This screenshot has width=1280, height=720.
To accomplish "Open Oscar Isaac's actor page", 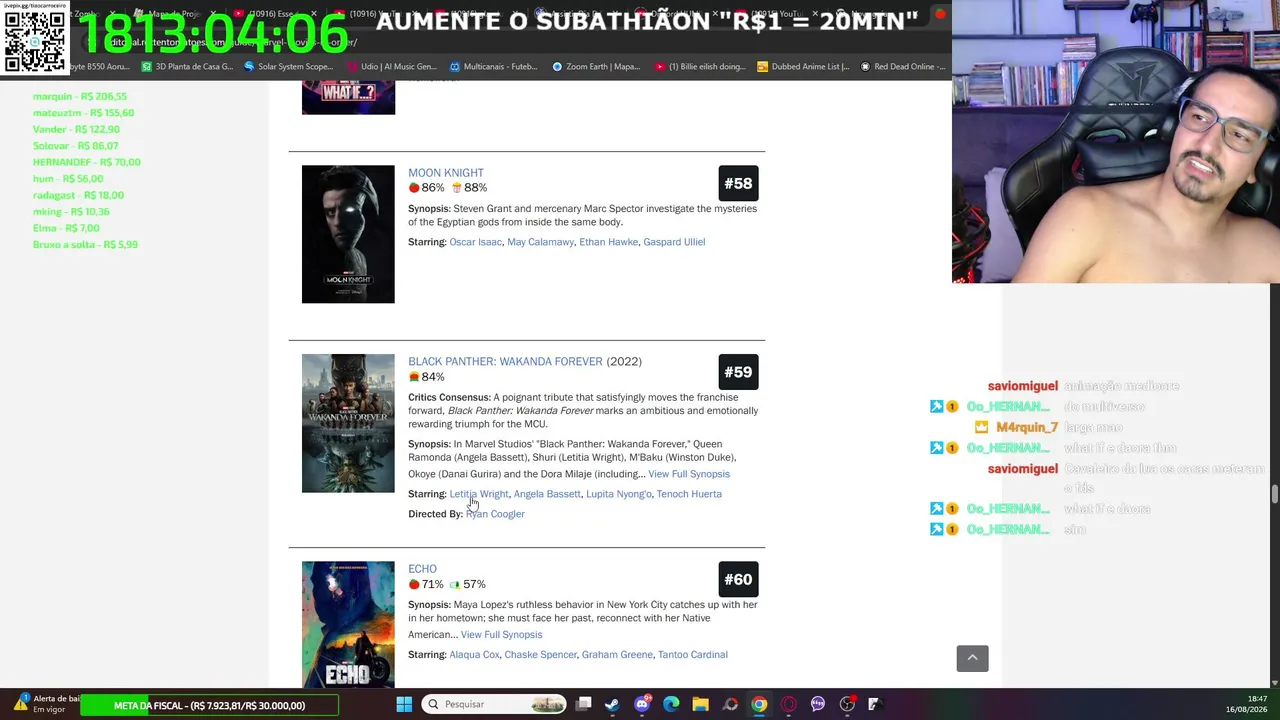I will 475,242.
